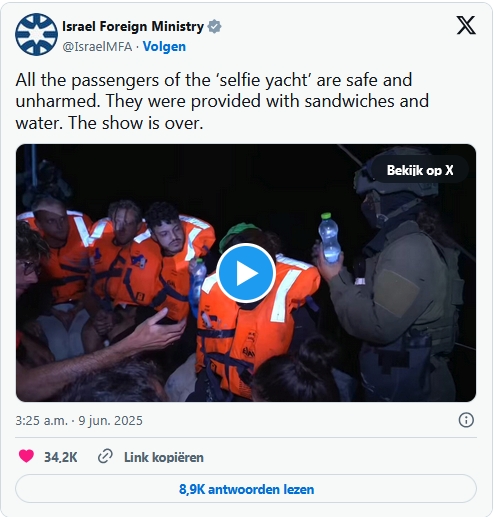Open the 3:25 a.m. timestamp link
The height and width of the screenshot is (517, 494).
pyautogui.click(x=41, y=420)
